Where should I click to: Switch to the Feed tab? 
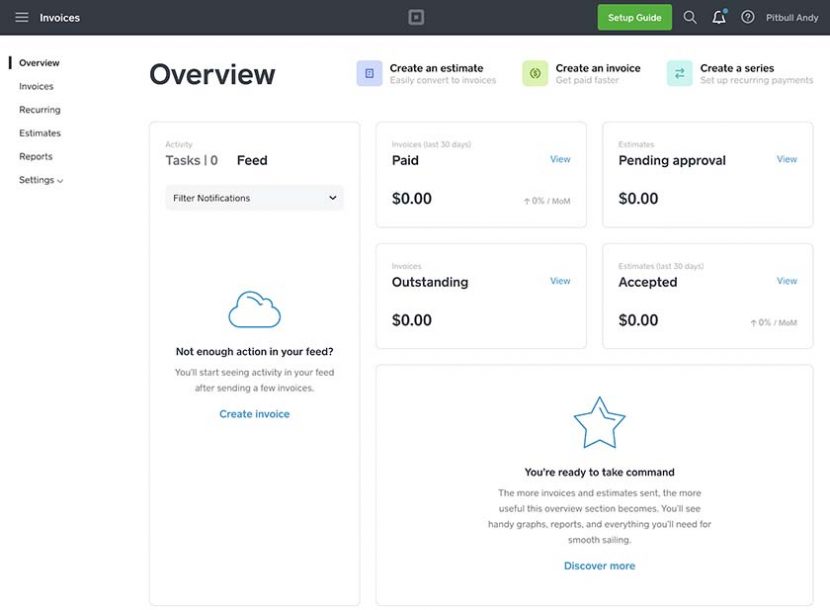[252, 160]
